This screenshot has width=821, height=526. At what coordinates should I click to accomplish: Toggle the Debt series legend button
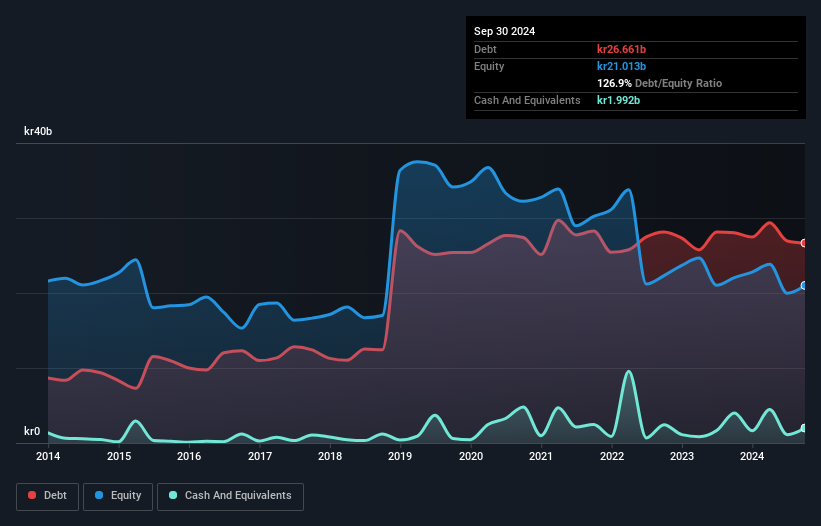click(x=48, y=496)
